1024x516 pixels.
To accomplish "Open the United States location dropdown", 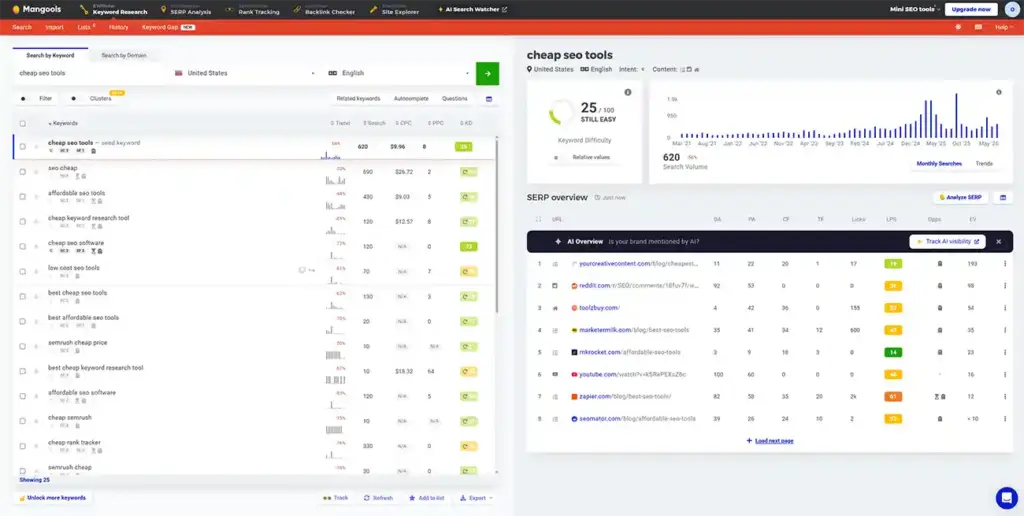I will coord(245,74).
